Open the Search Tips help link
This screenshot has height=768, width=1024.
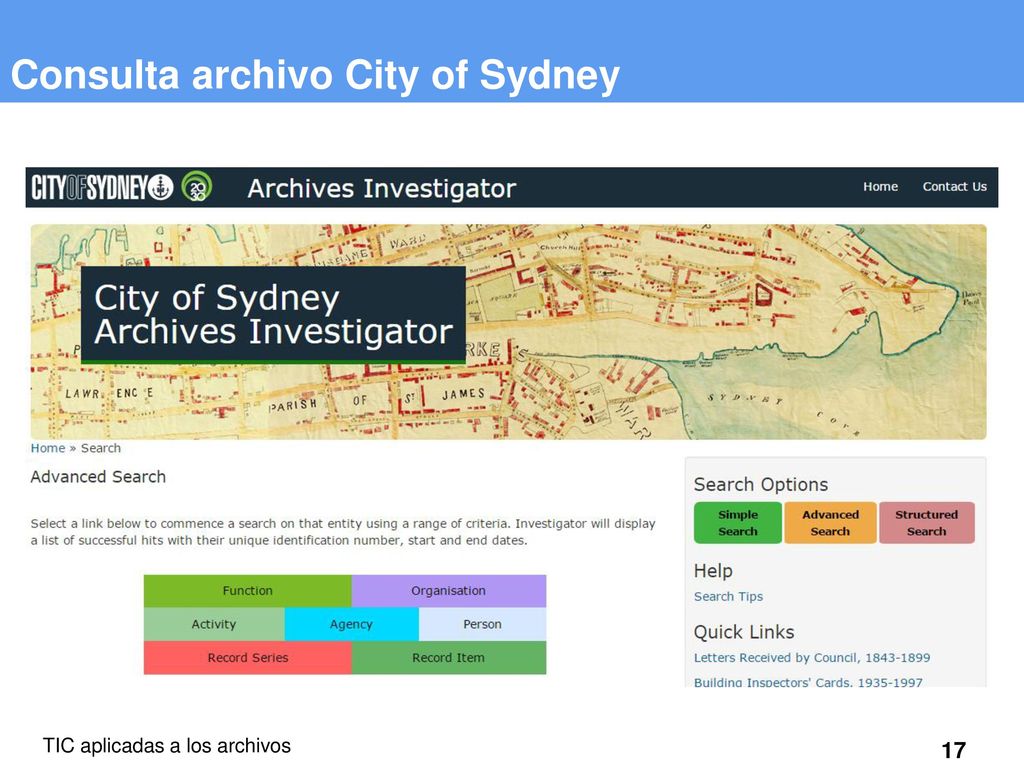pyautogui.click(x=728, y=596)
